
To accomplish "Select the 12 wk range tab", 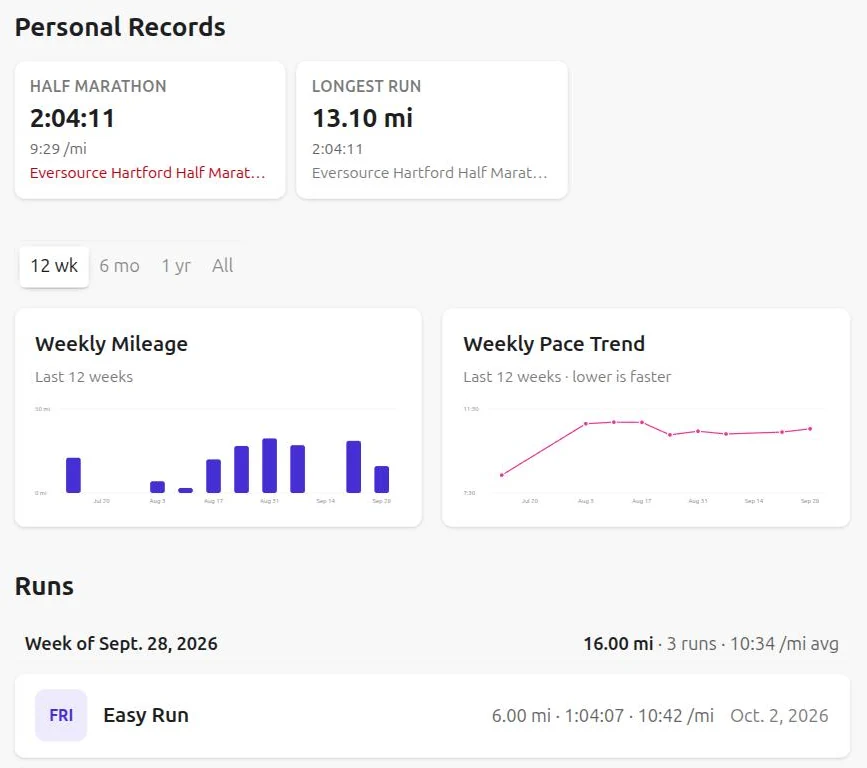I will coord(54,267).
